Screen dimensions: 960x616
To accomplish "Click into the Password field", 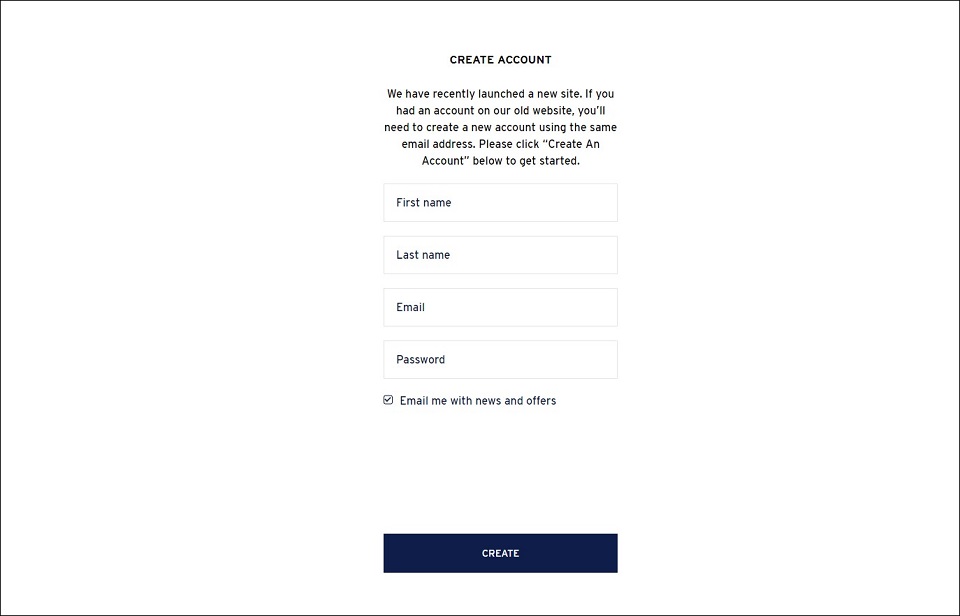I will (500, 359).
